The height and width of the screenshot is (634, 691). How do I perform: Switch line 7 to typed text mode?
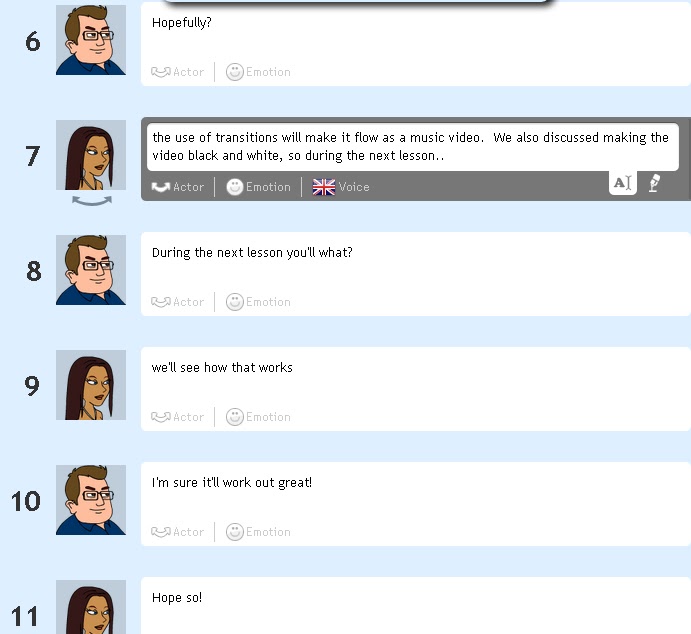pos(622,183)
